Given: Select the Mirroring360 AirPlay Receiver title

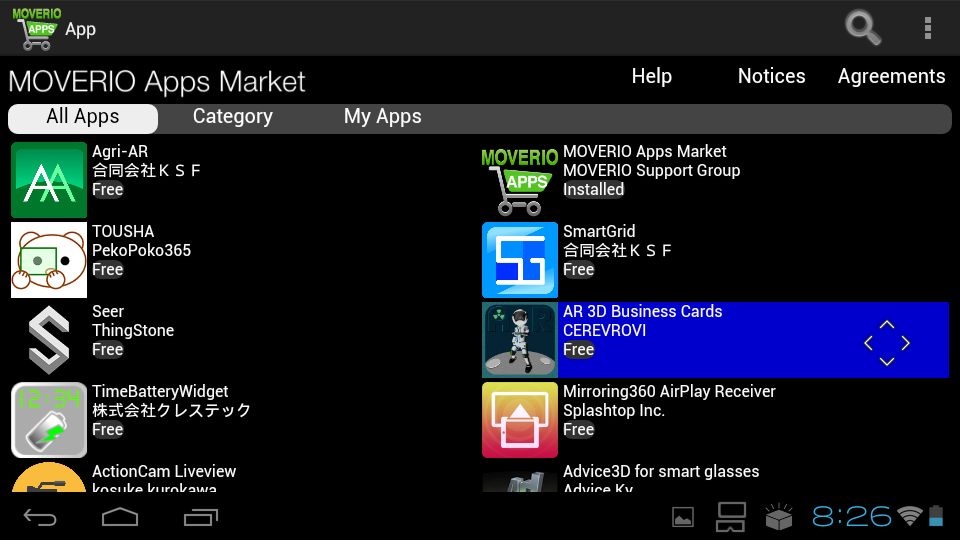Looking at the screenshot, I should 669,392.
